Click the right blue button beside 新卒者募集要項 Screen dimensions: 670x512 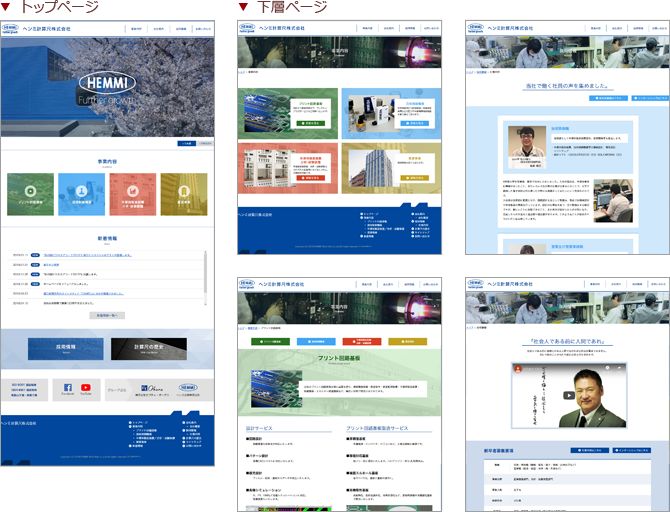[632, 450]
